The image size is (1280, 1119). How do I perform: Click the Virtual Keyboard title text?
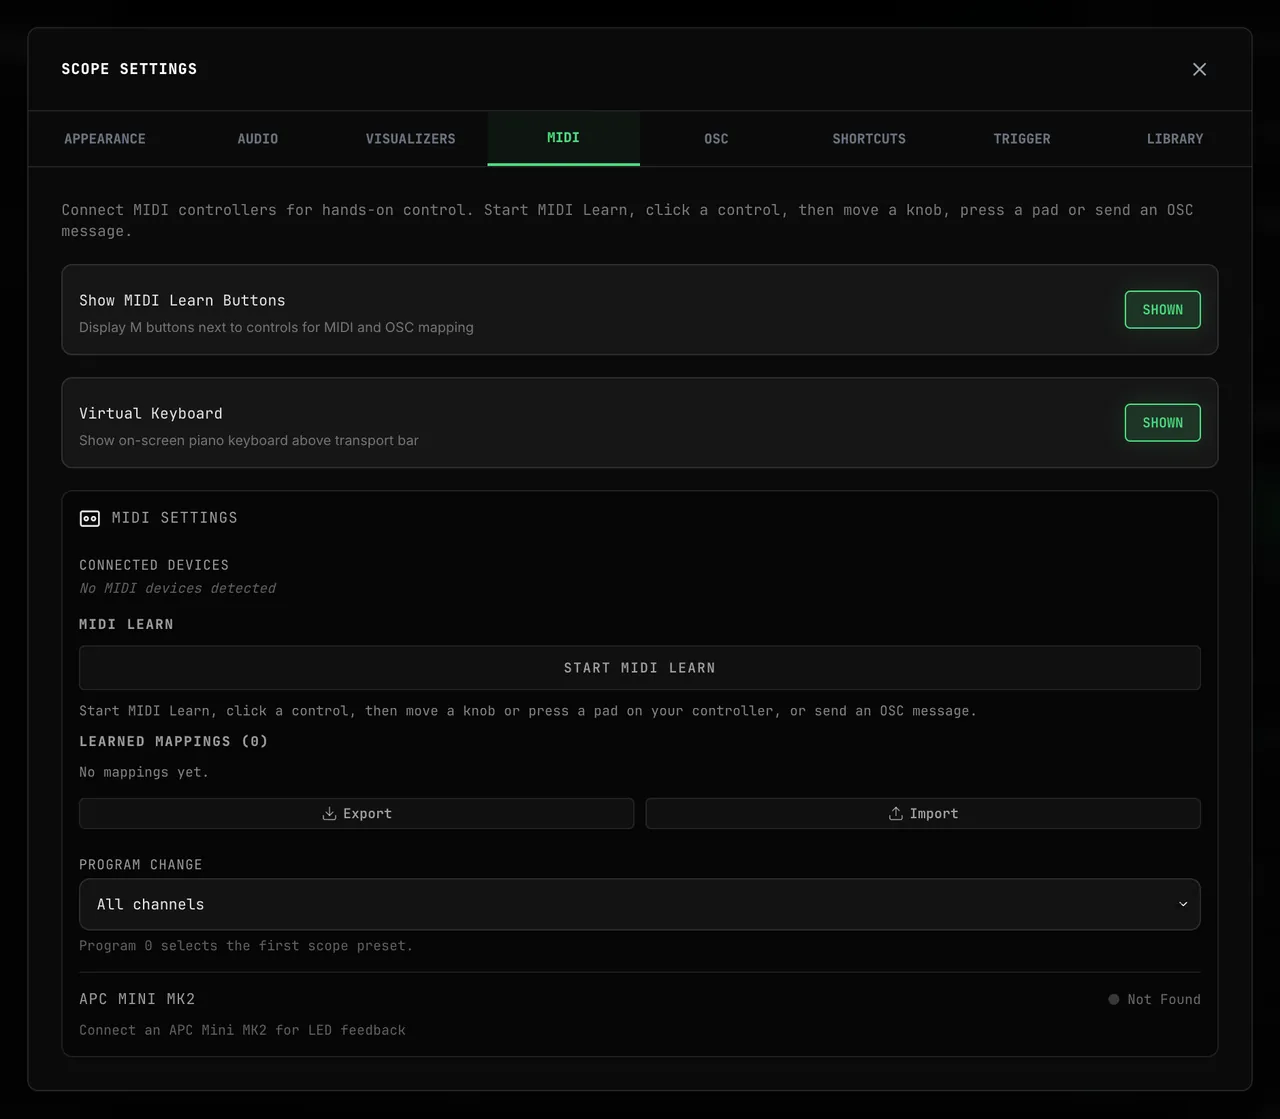[x=151, y=413]
